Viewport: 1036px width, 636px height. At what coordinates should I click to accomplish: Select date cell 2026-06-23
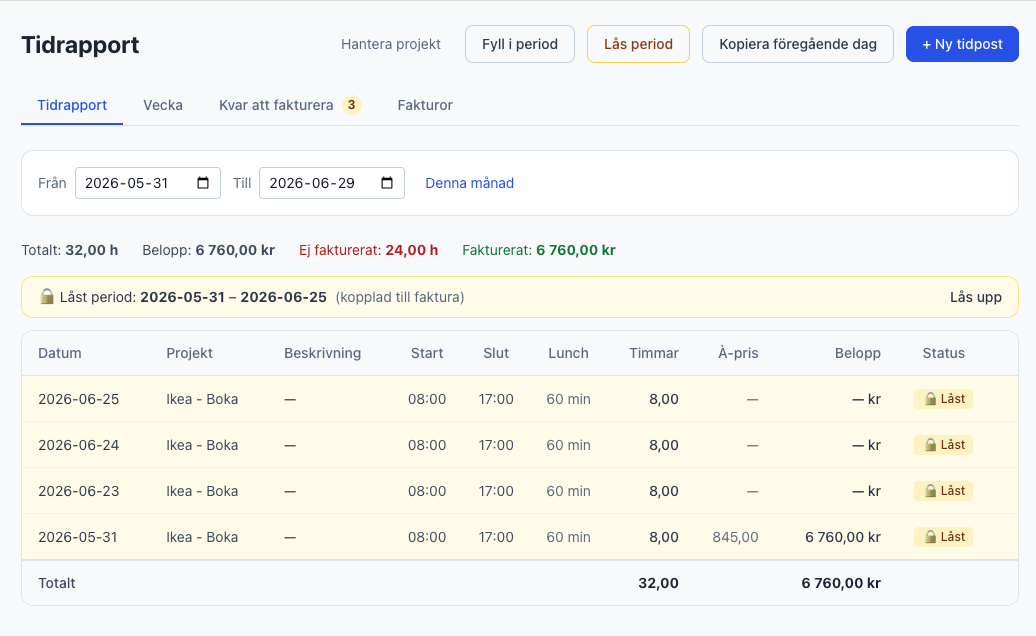[x=79, y=491]
